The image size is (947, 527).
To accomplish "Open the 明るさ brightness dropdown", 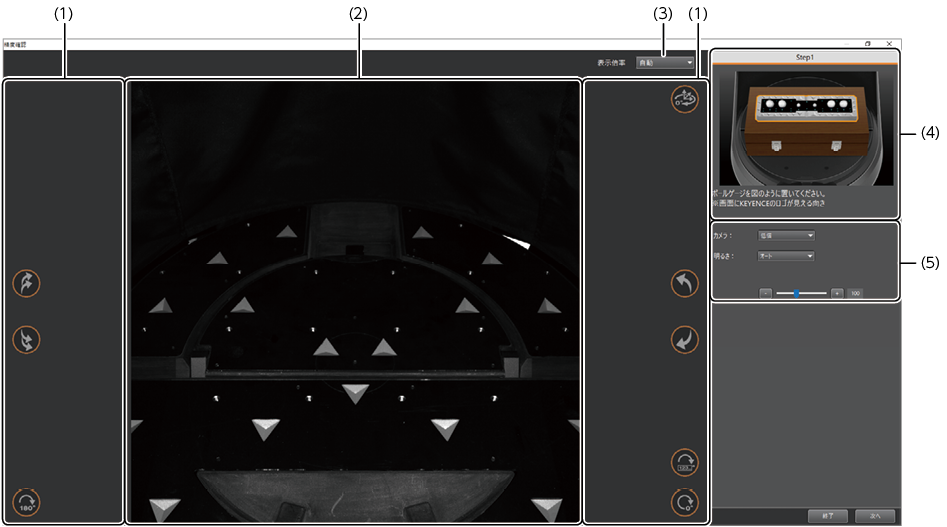I will point(786,256).
